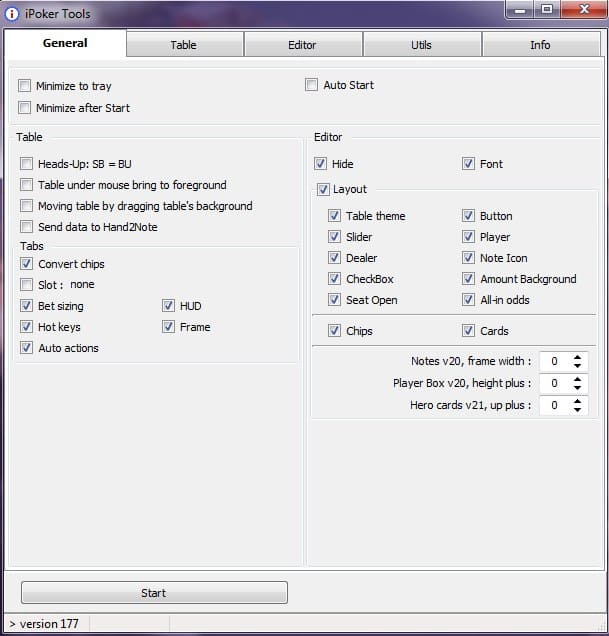This screenshot has width=609, height=636.
Task: Uncheck the Dealer option
Action: [334, 258]
